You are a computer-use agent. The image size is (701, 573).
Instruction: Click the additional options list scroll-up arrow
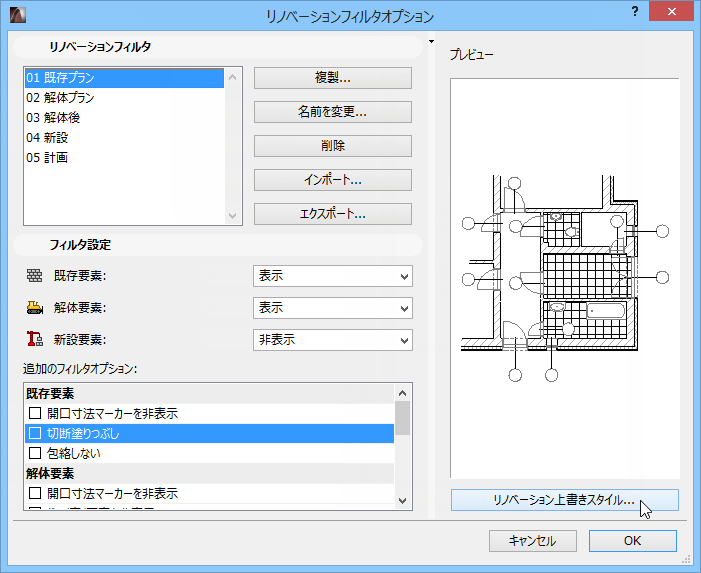[x=402, y=393]
